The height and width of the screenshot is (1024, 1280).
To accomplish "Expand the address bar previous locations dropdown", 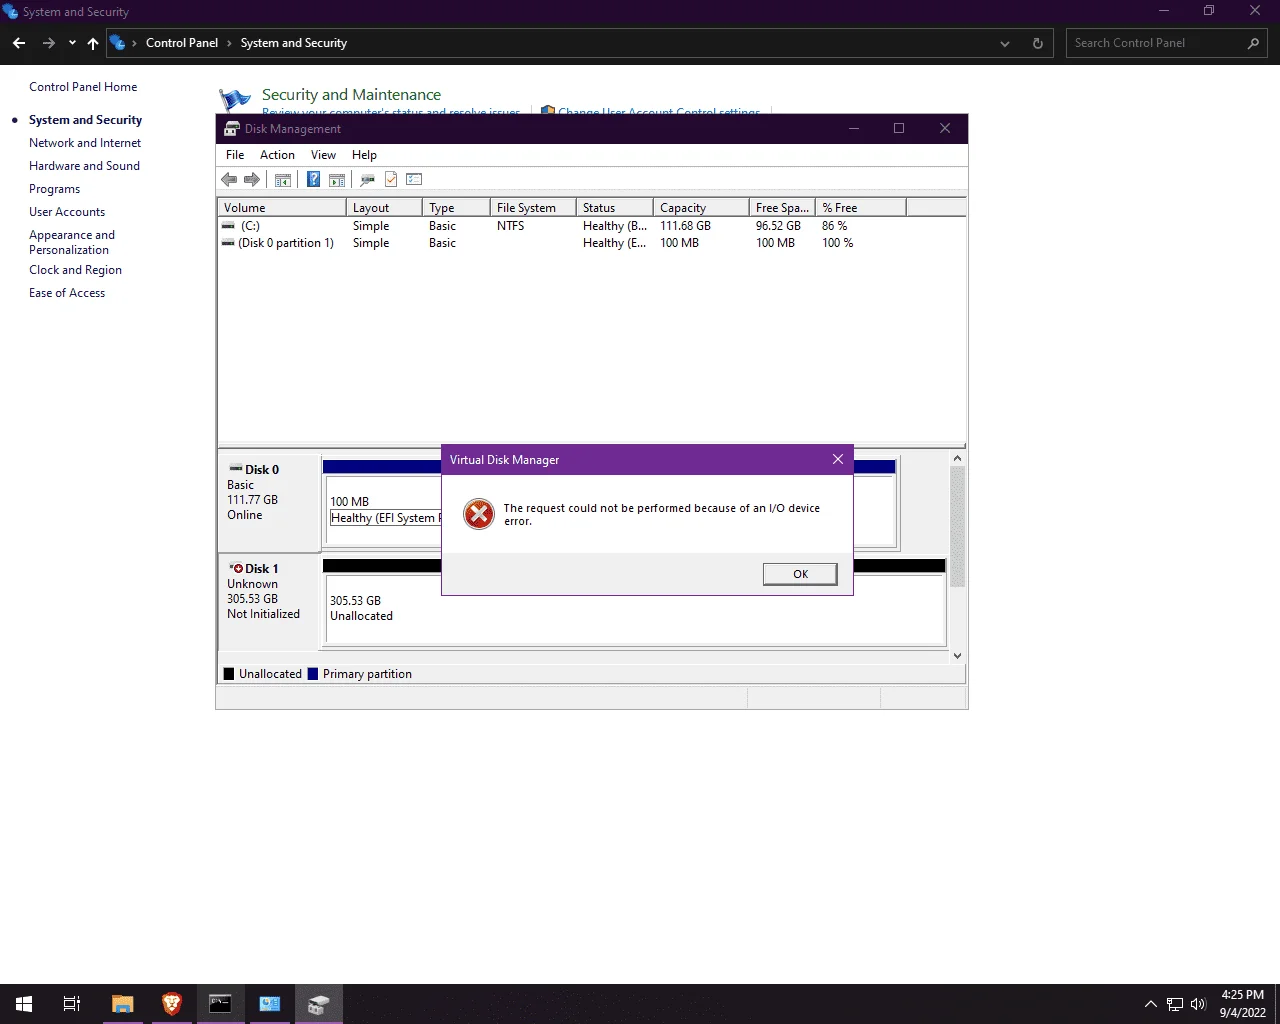I will pos(1005,43).
